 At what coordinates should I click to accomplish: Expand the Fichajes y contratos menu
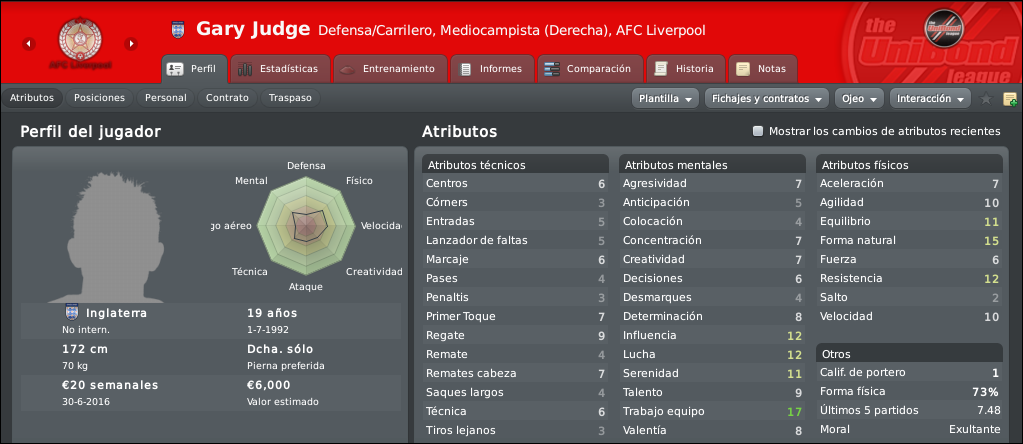coord(767,98)
